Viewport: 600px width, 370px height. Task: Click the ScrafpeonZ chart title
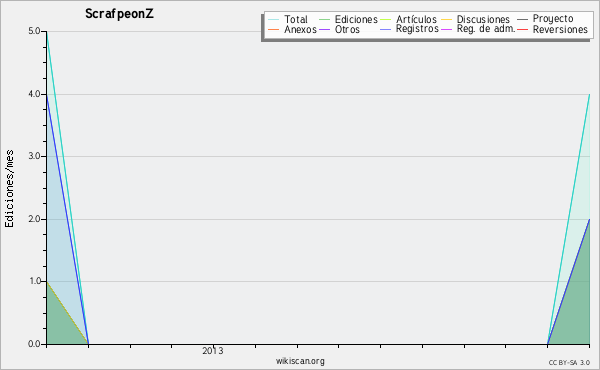click(119, 14)
